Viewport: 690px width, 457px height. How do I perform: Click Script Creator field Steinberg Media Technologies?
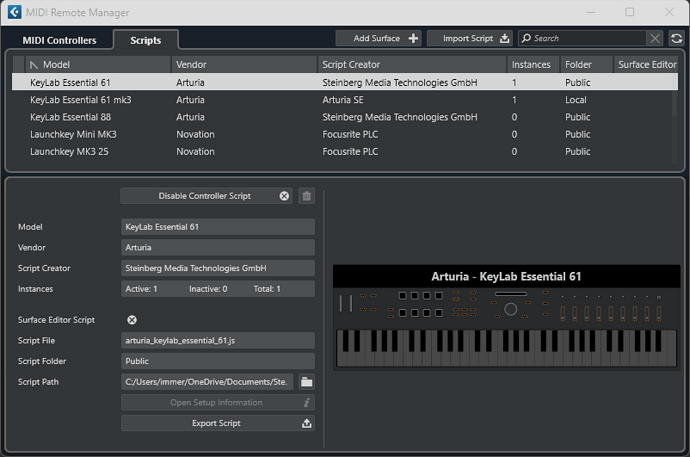[218, 268]
